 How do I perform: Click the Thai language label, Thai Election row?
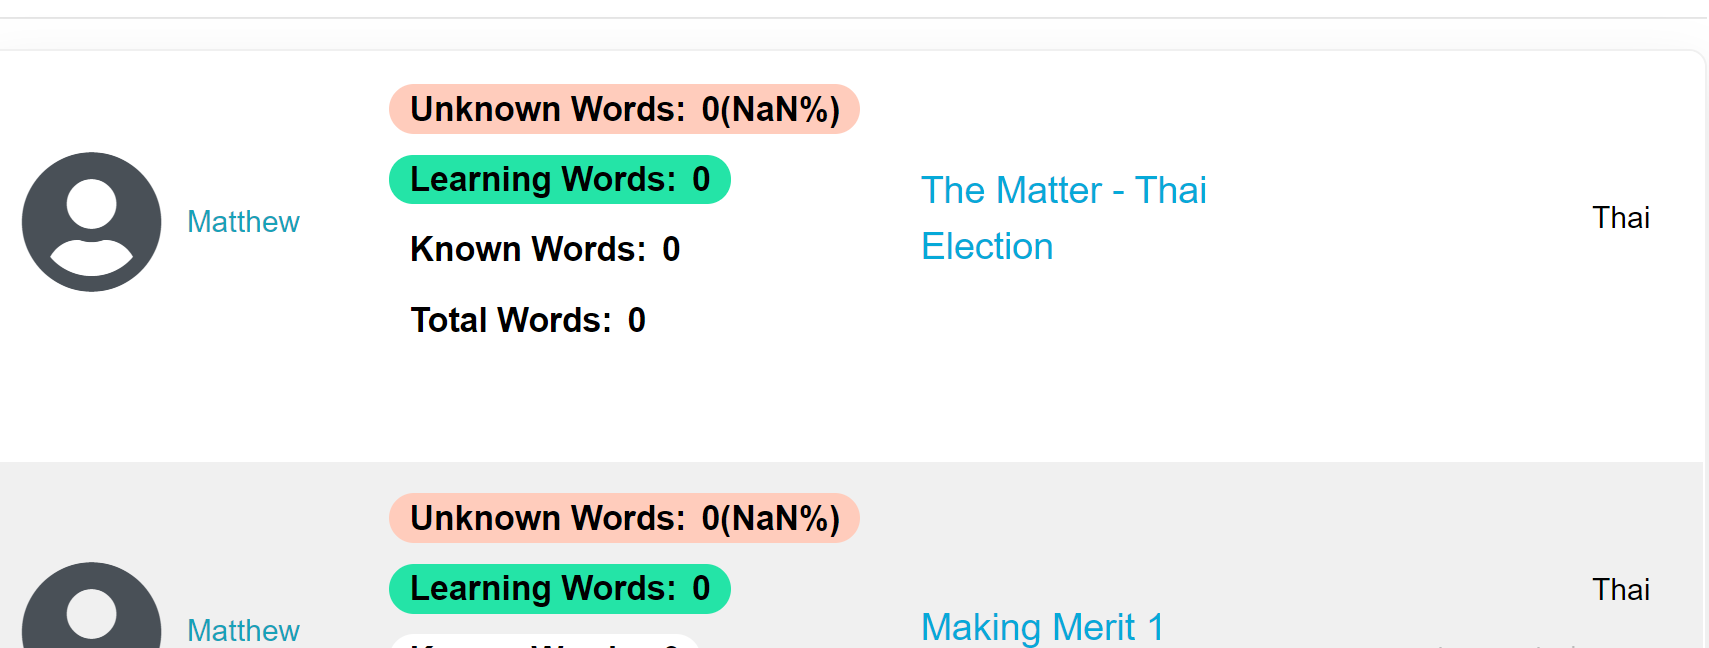click(x=1620, y=218)
